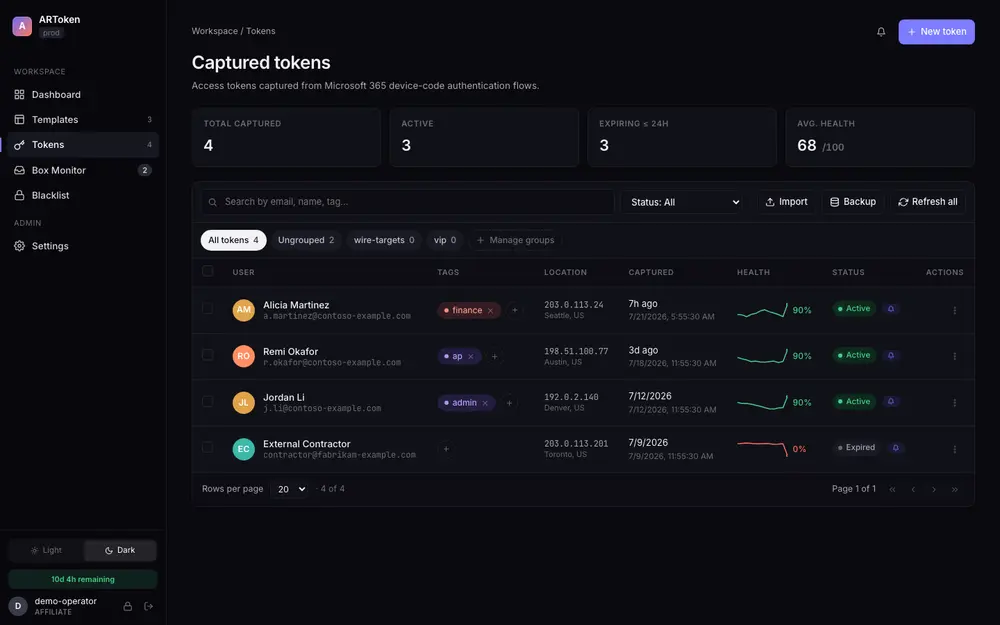Go to the previous page arrow
1000x625 pixels.
pos(913,489)
